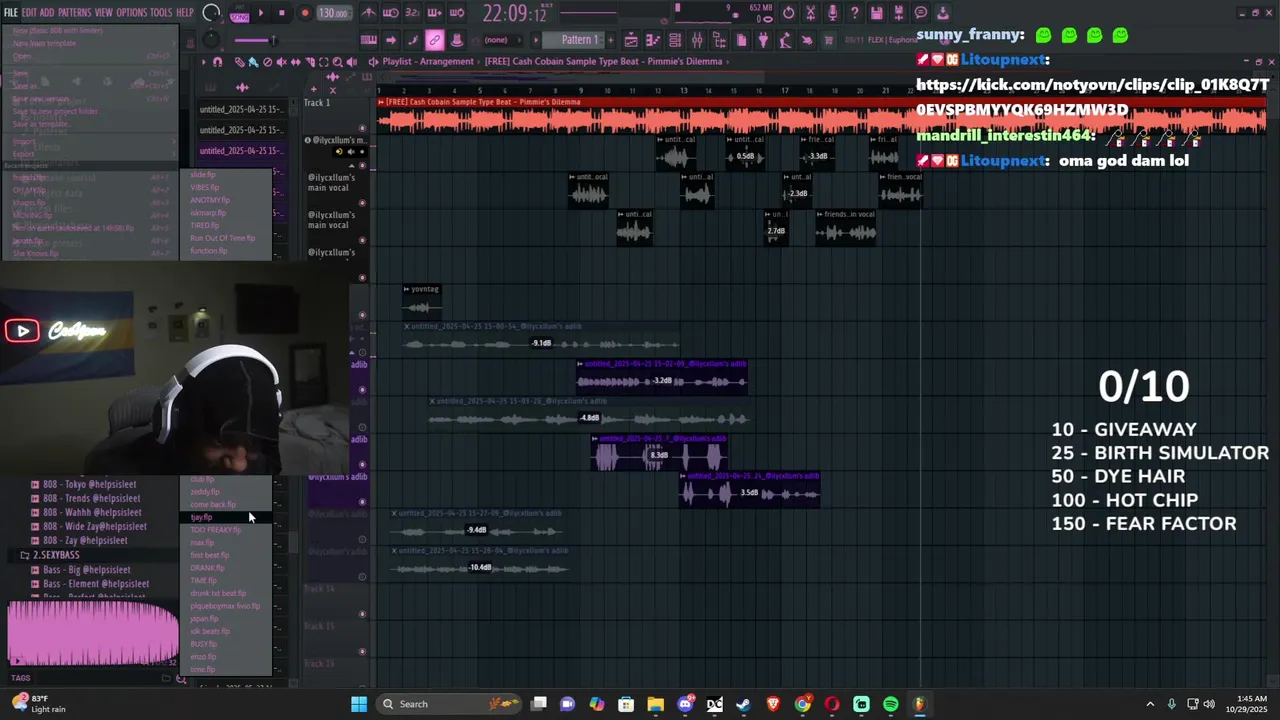
Task: Start playback with the play button
Action: coord(261,14)
